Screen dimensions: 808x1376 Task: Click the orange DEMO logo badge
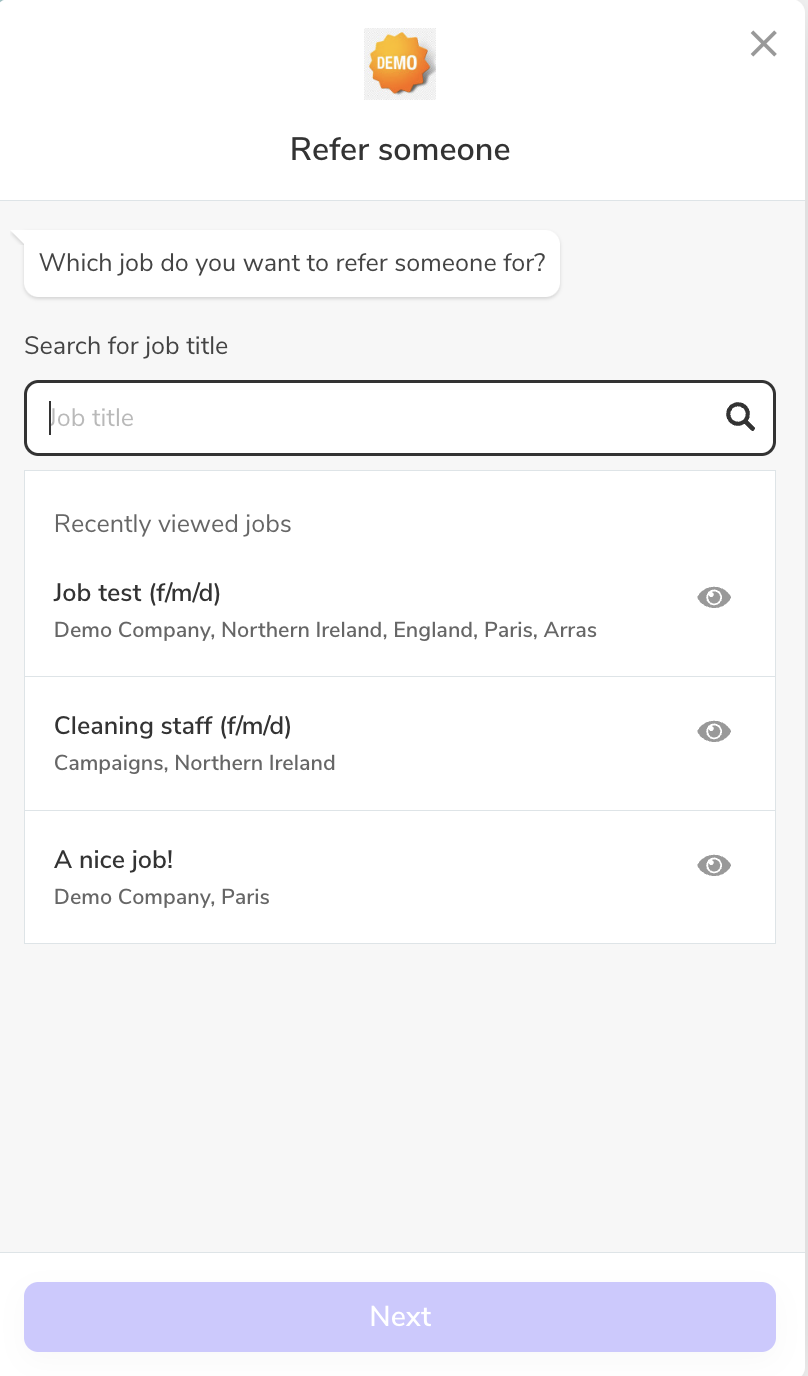tap(400, 63)
